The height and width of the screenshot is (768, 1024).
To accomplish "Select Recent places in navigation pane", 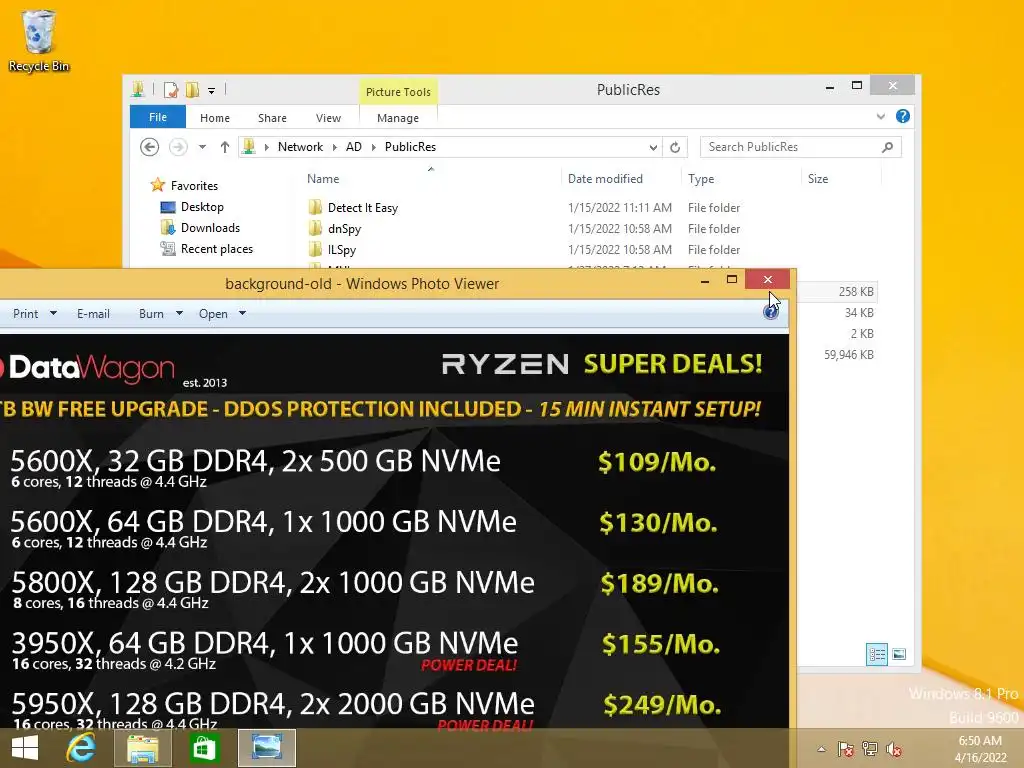I will [x=217, y=248].
